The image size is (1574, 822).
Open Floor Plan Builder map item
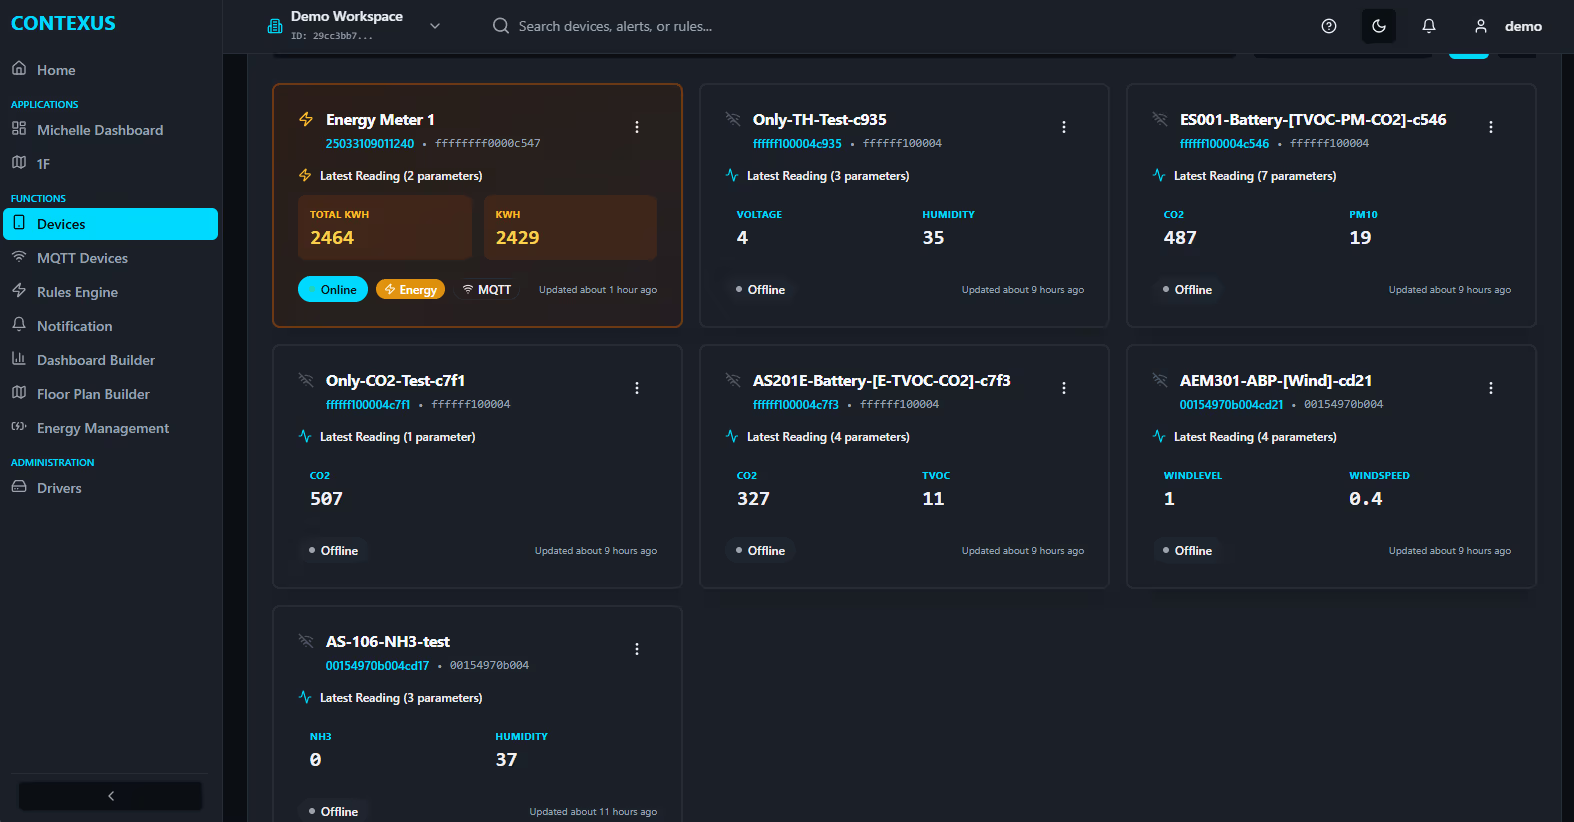(x=93, y=394)
